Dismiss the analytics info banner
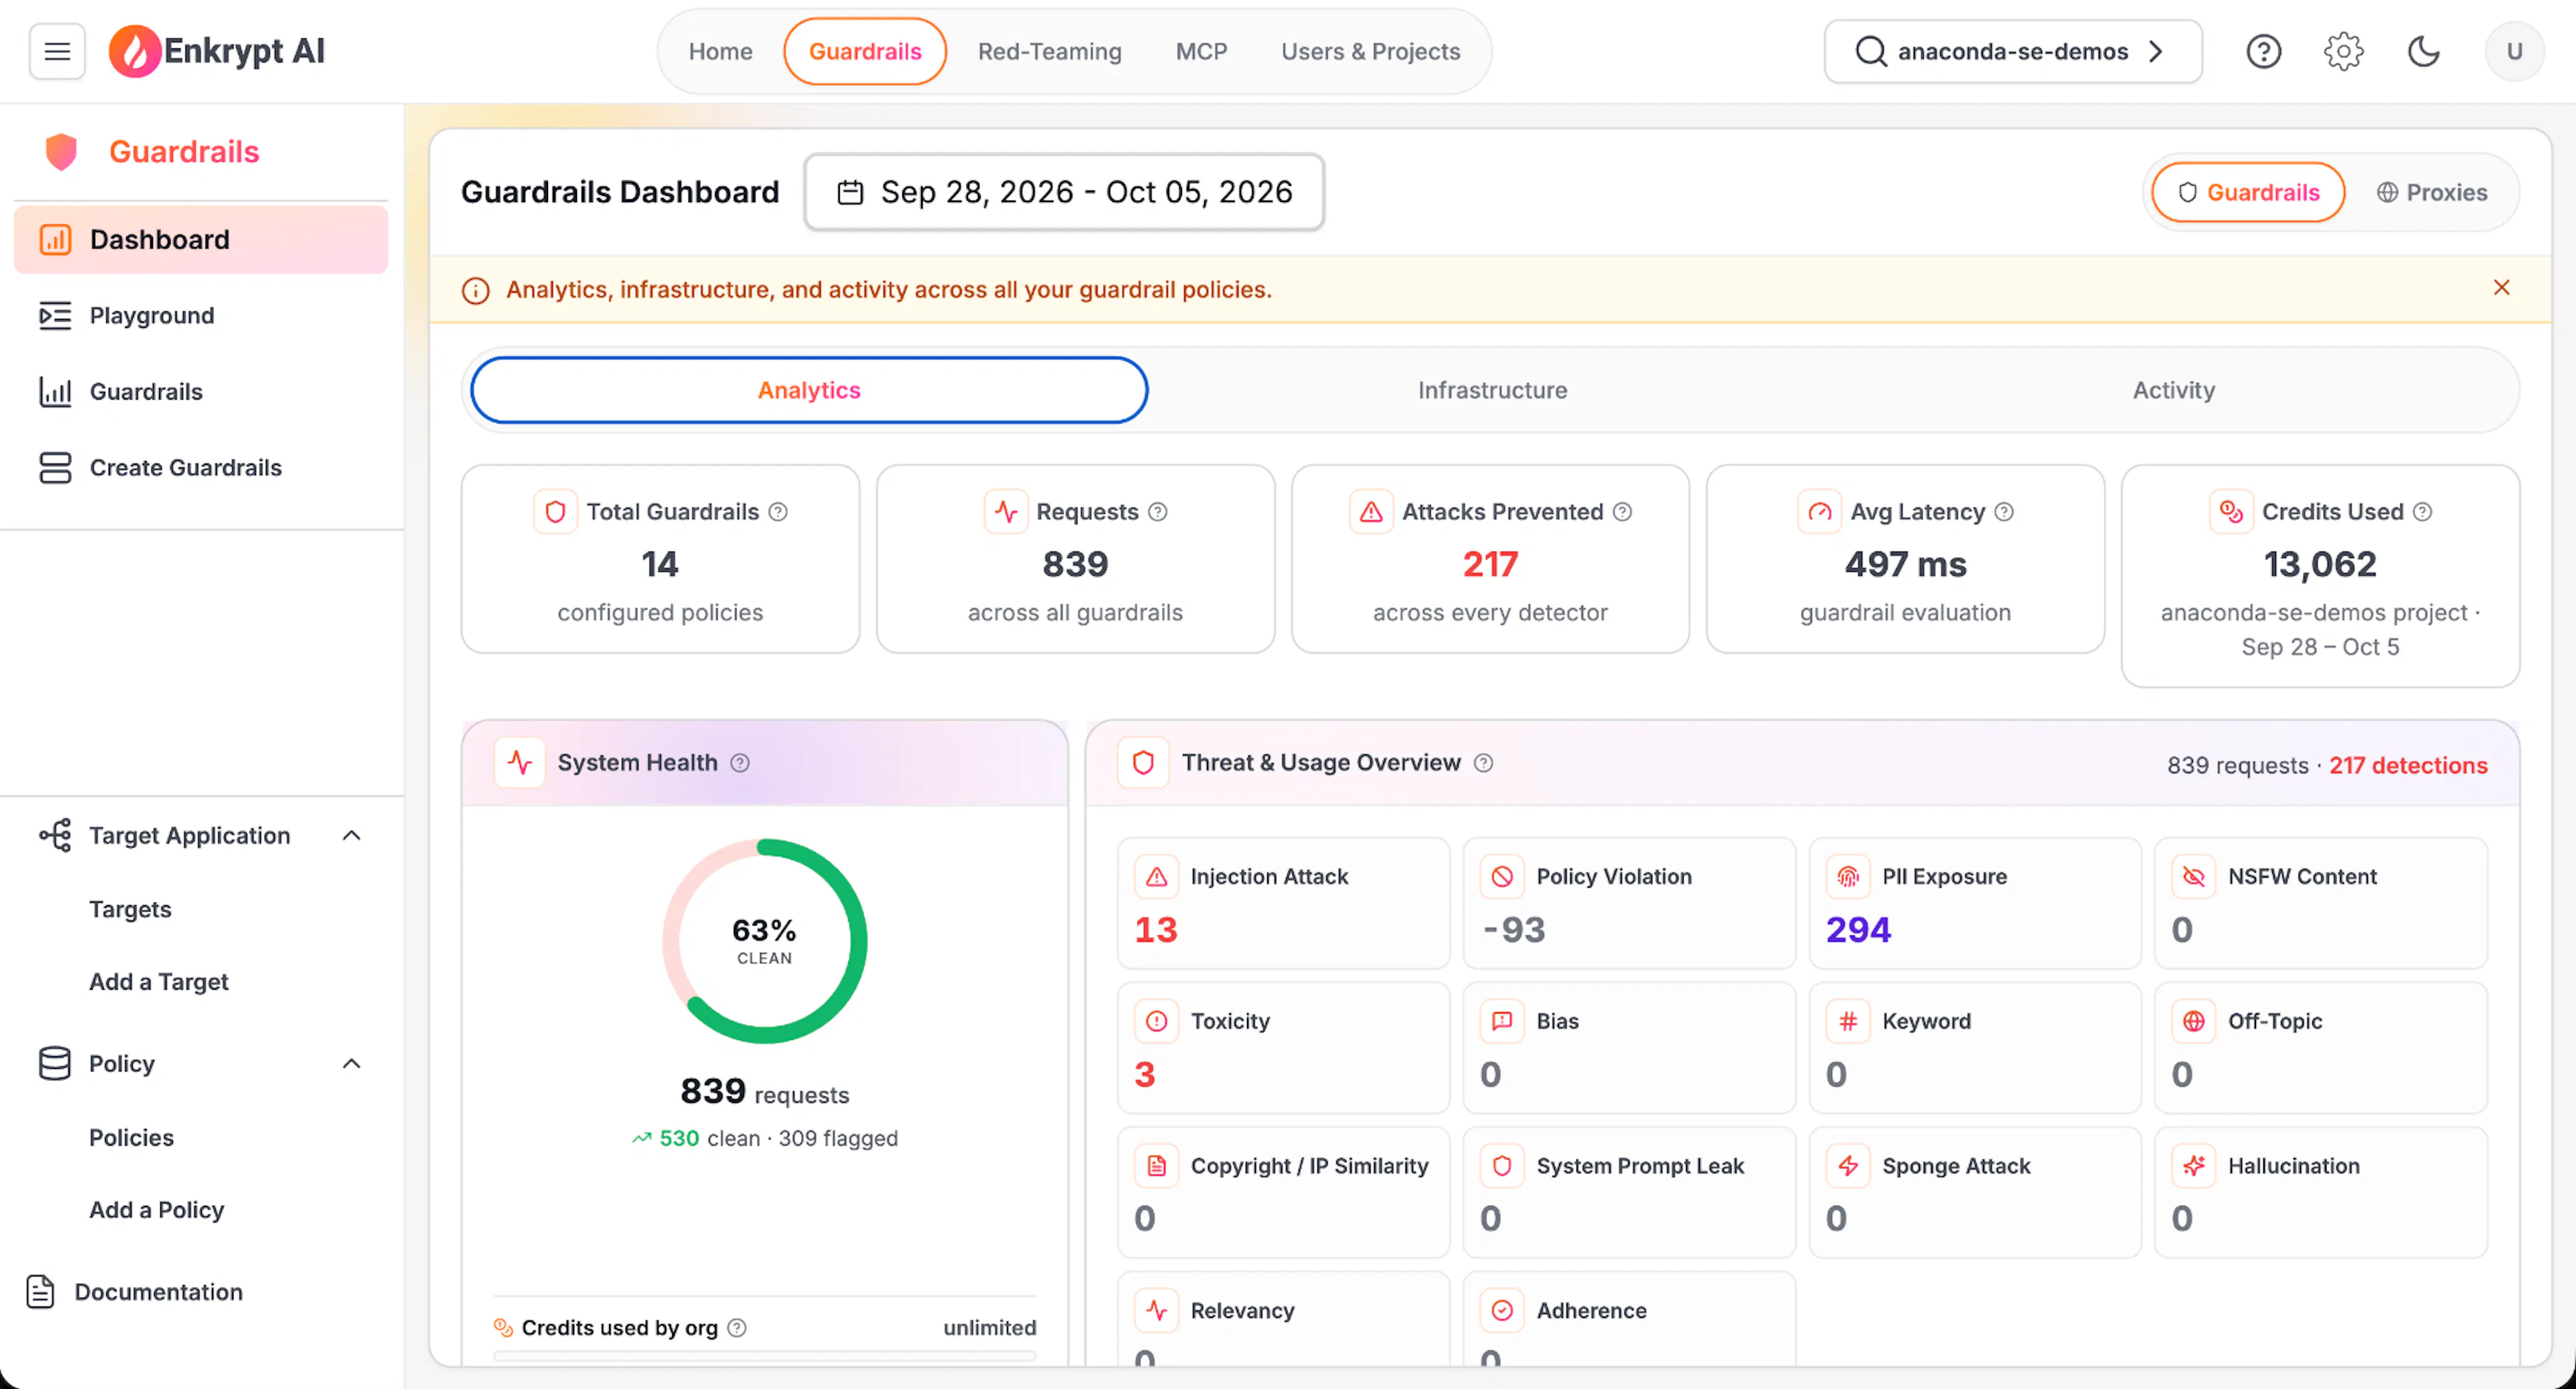Screen dimensions: 2576x1389 2501,288
